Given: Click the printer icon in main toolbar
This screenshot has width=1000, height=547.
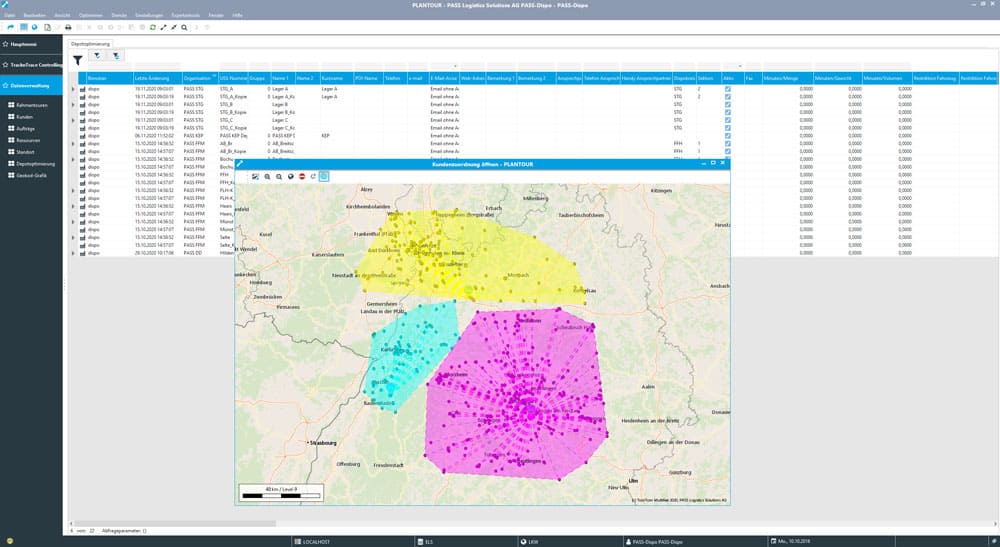Looking at the screenshot, I should coord(68,27).
